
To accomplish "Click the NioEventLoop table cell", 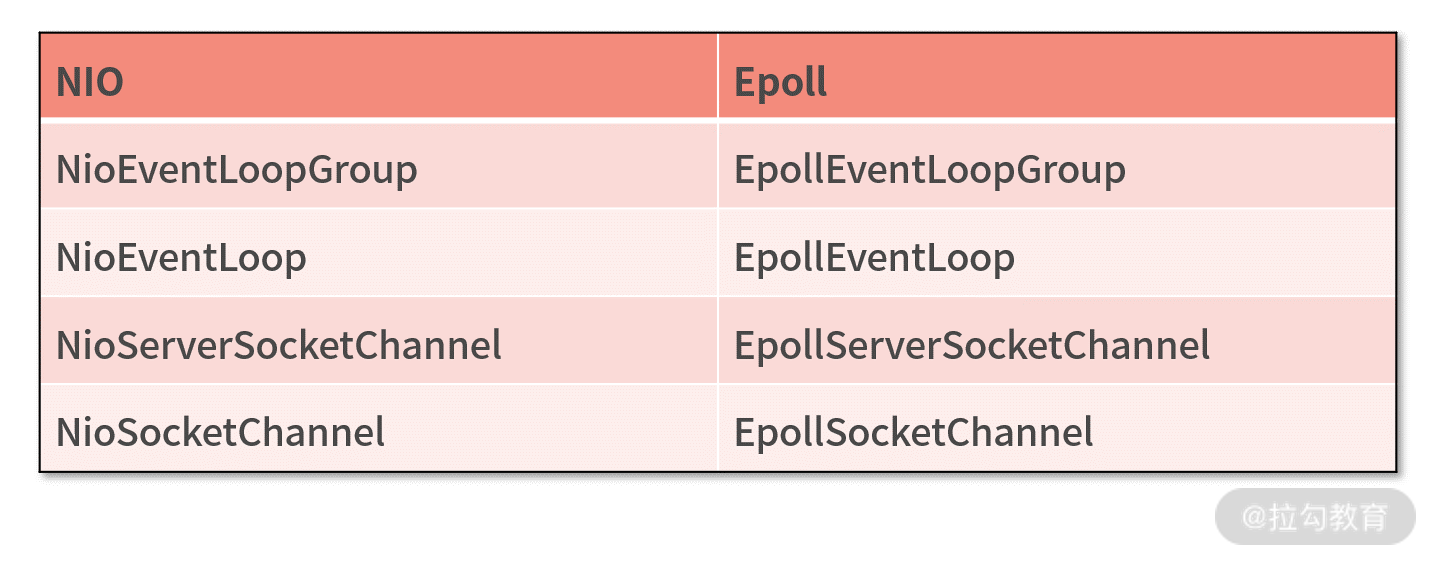I will pyautogui.click(x=181, y=258).
